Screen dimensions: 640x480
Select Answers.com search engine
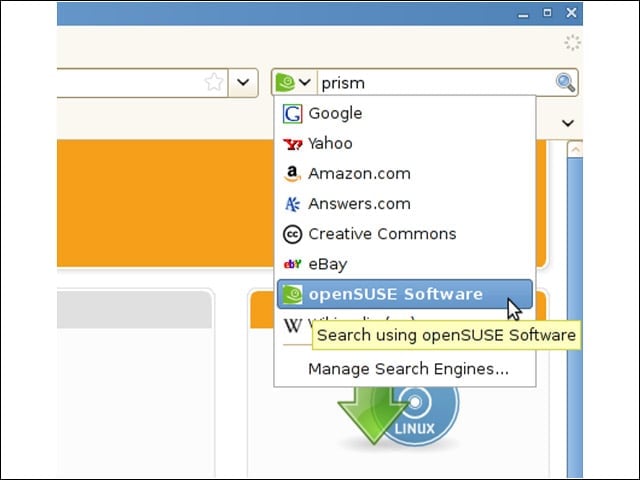click(x=404, y=204)
